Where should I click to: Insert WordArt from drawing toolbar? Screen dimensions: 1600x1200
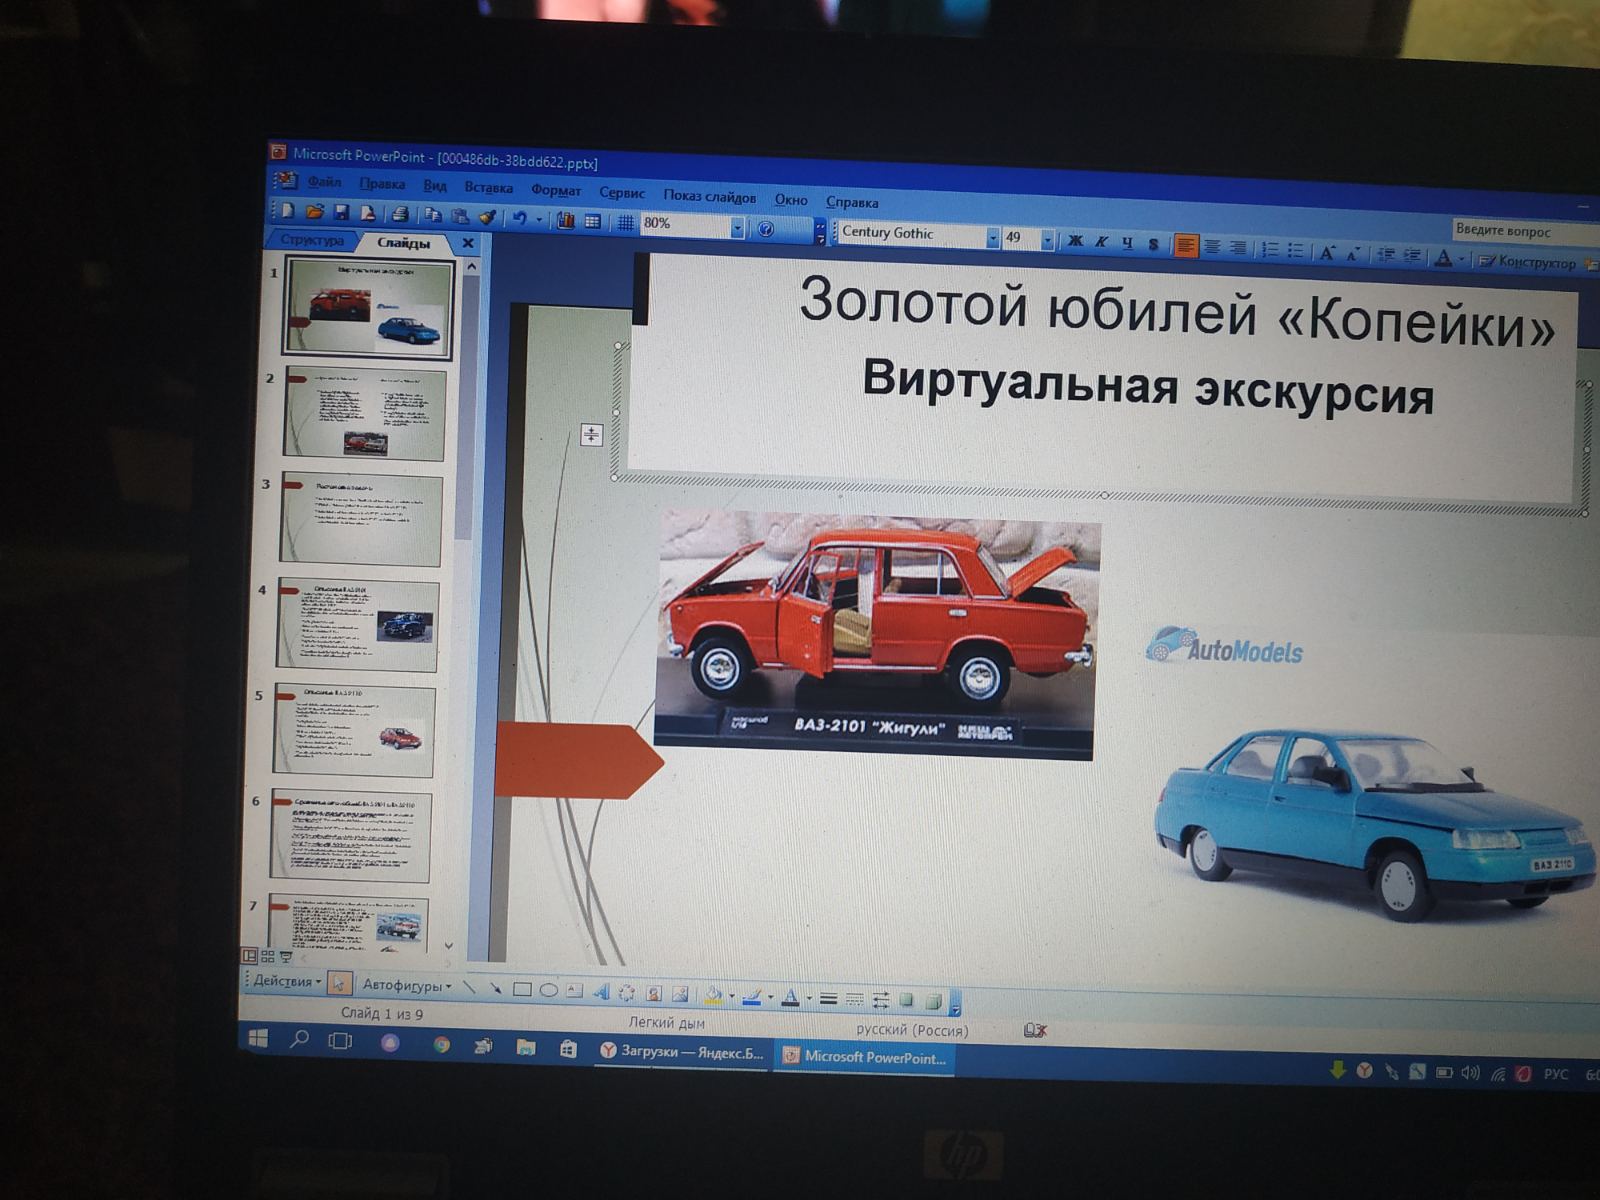click(600, 992)
